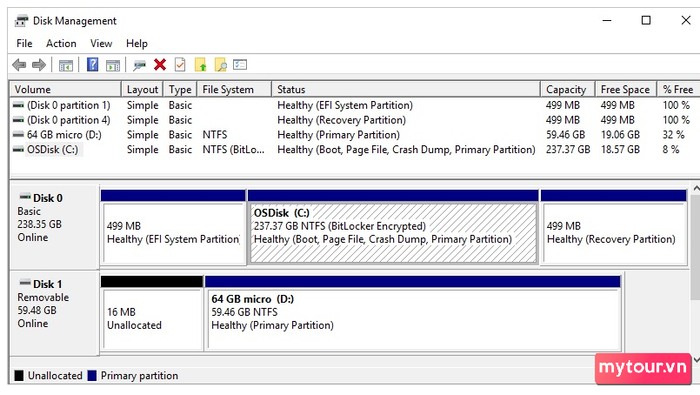The width and height of the screenshot is (700, 395).
Task: Sort by the Capacity column header
Action: [x=567, y=89]
